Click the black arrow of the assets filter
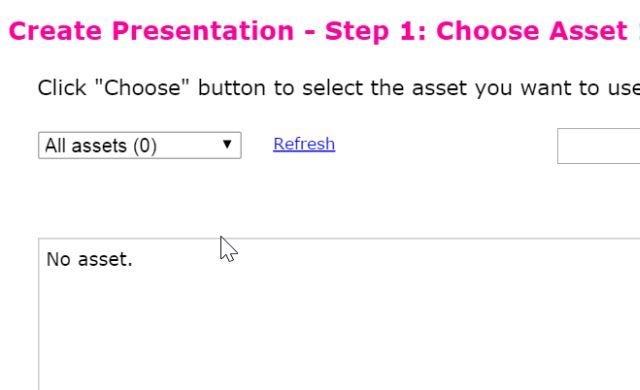This screenshot has height=390, width=640. click(x=227, y=144)
